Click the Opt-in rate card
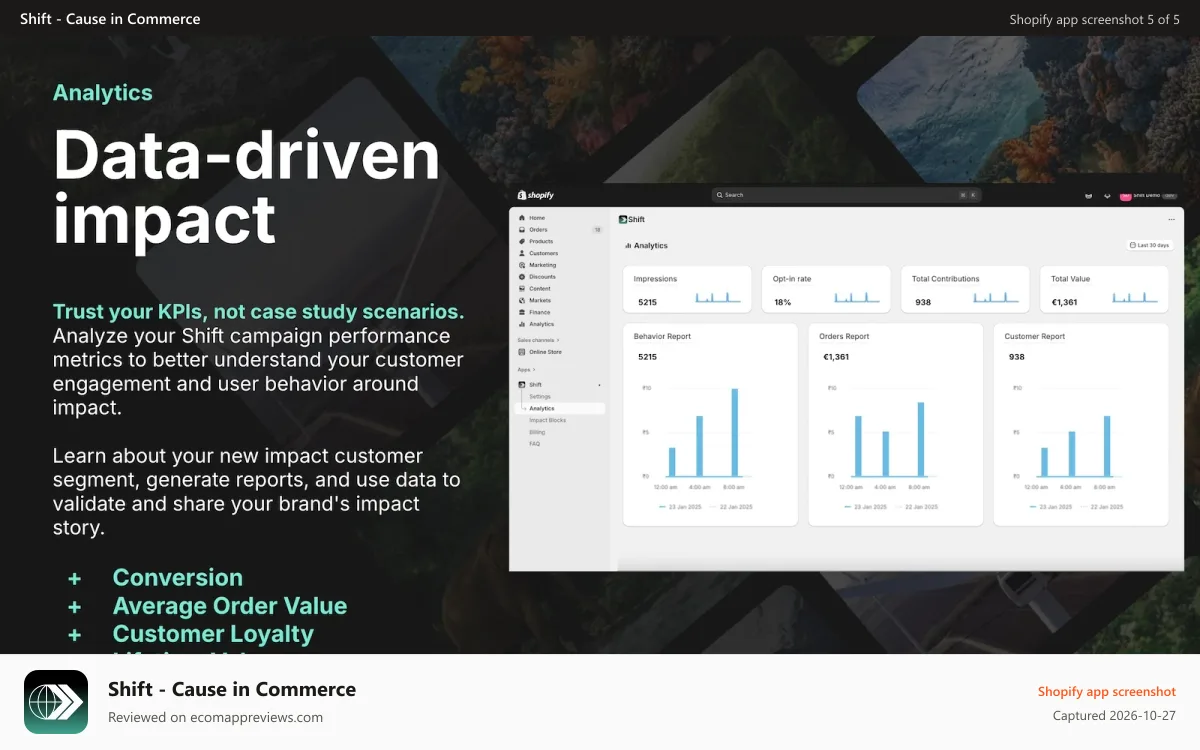This screenshot has height=750, width=1200. tap(826, 289)
